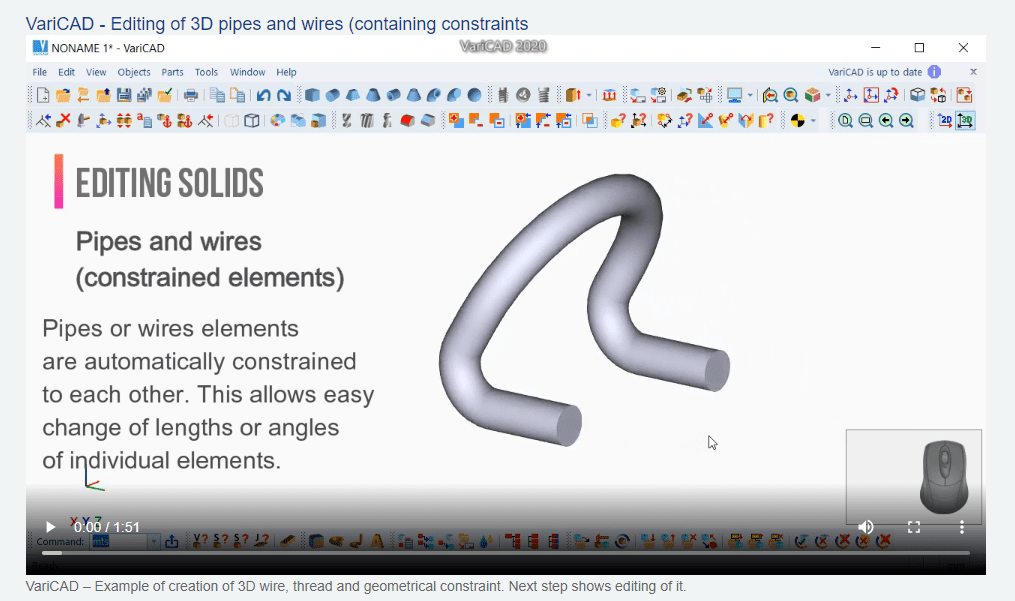
Task: Insert a cylinder solid
Action: [x=333, y=96]
